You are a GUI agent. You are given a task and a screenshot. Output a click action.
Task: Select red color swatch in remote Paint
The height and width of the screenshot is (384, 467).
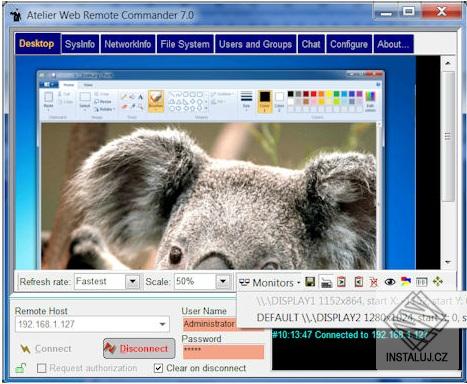point(313,94)
